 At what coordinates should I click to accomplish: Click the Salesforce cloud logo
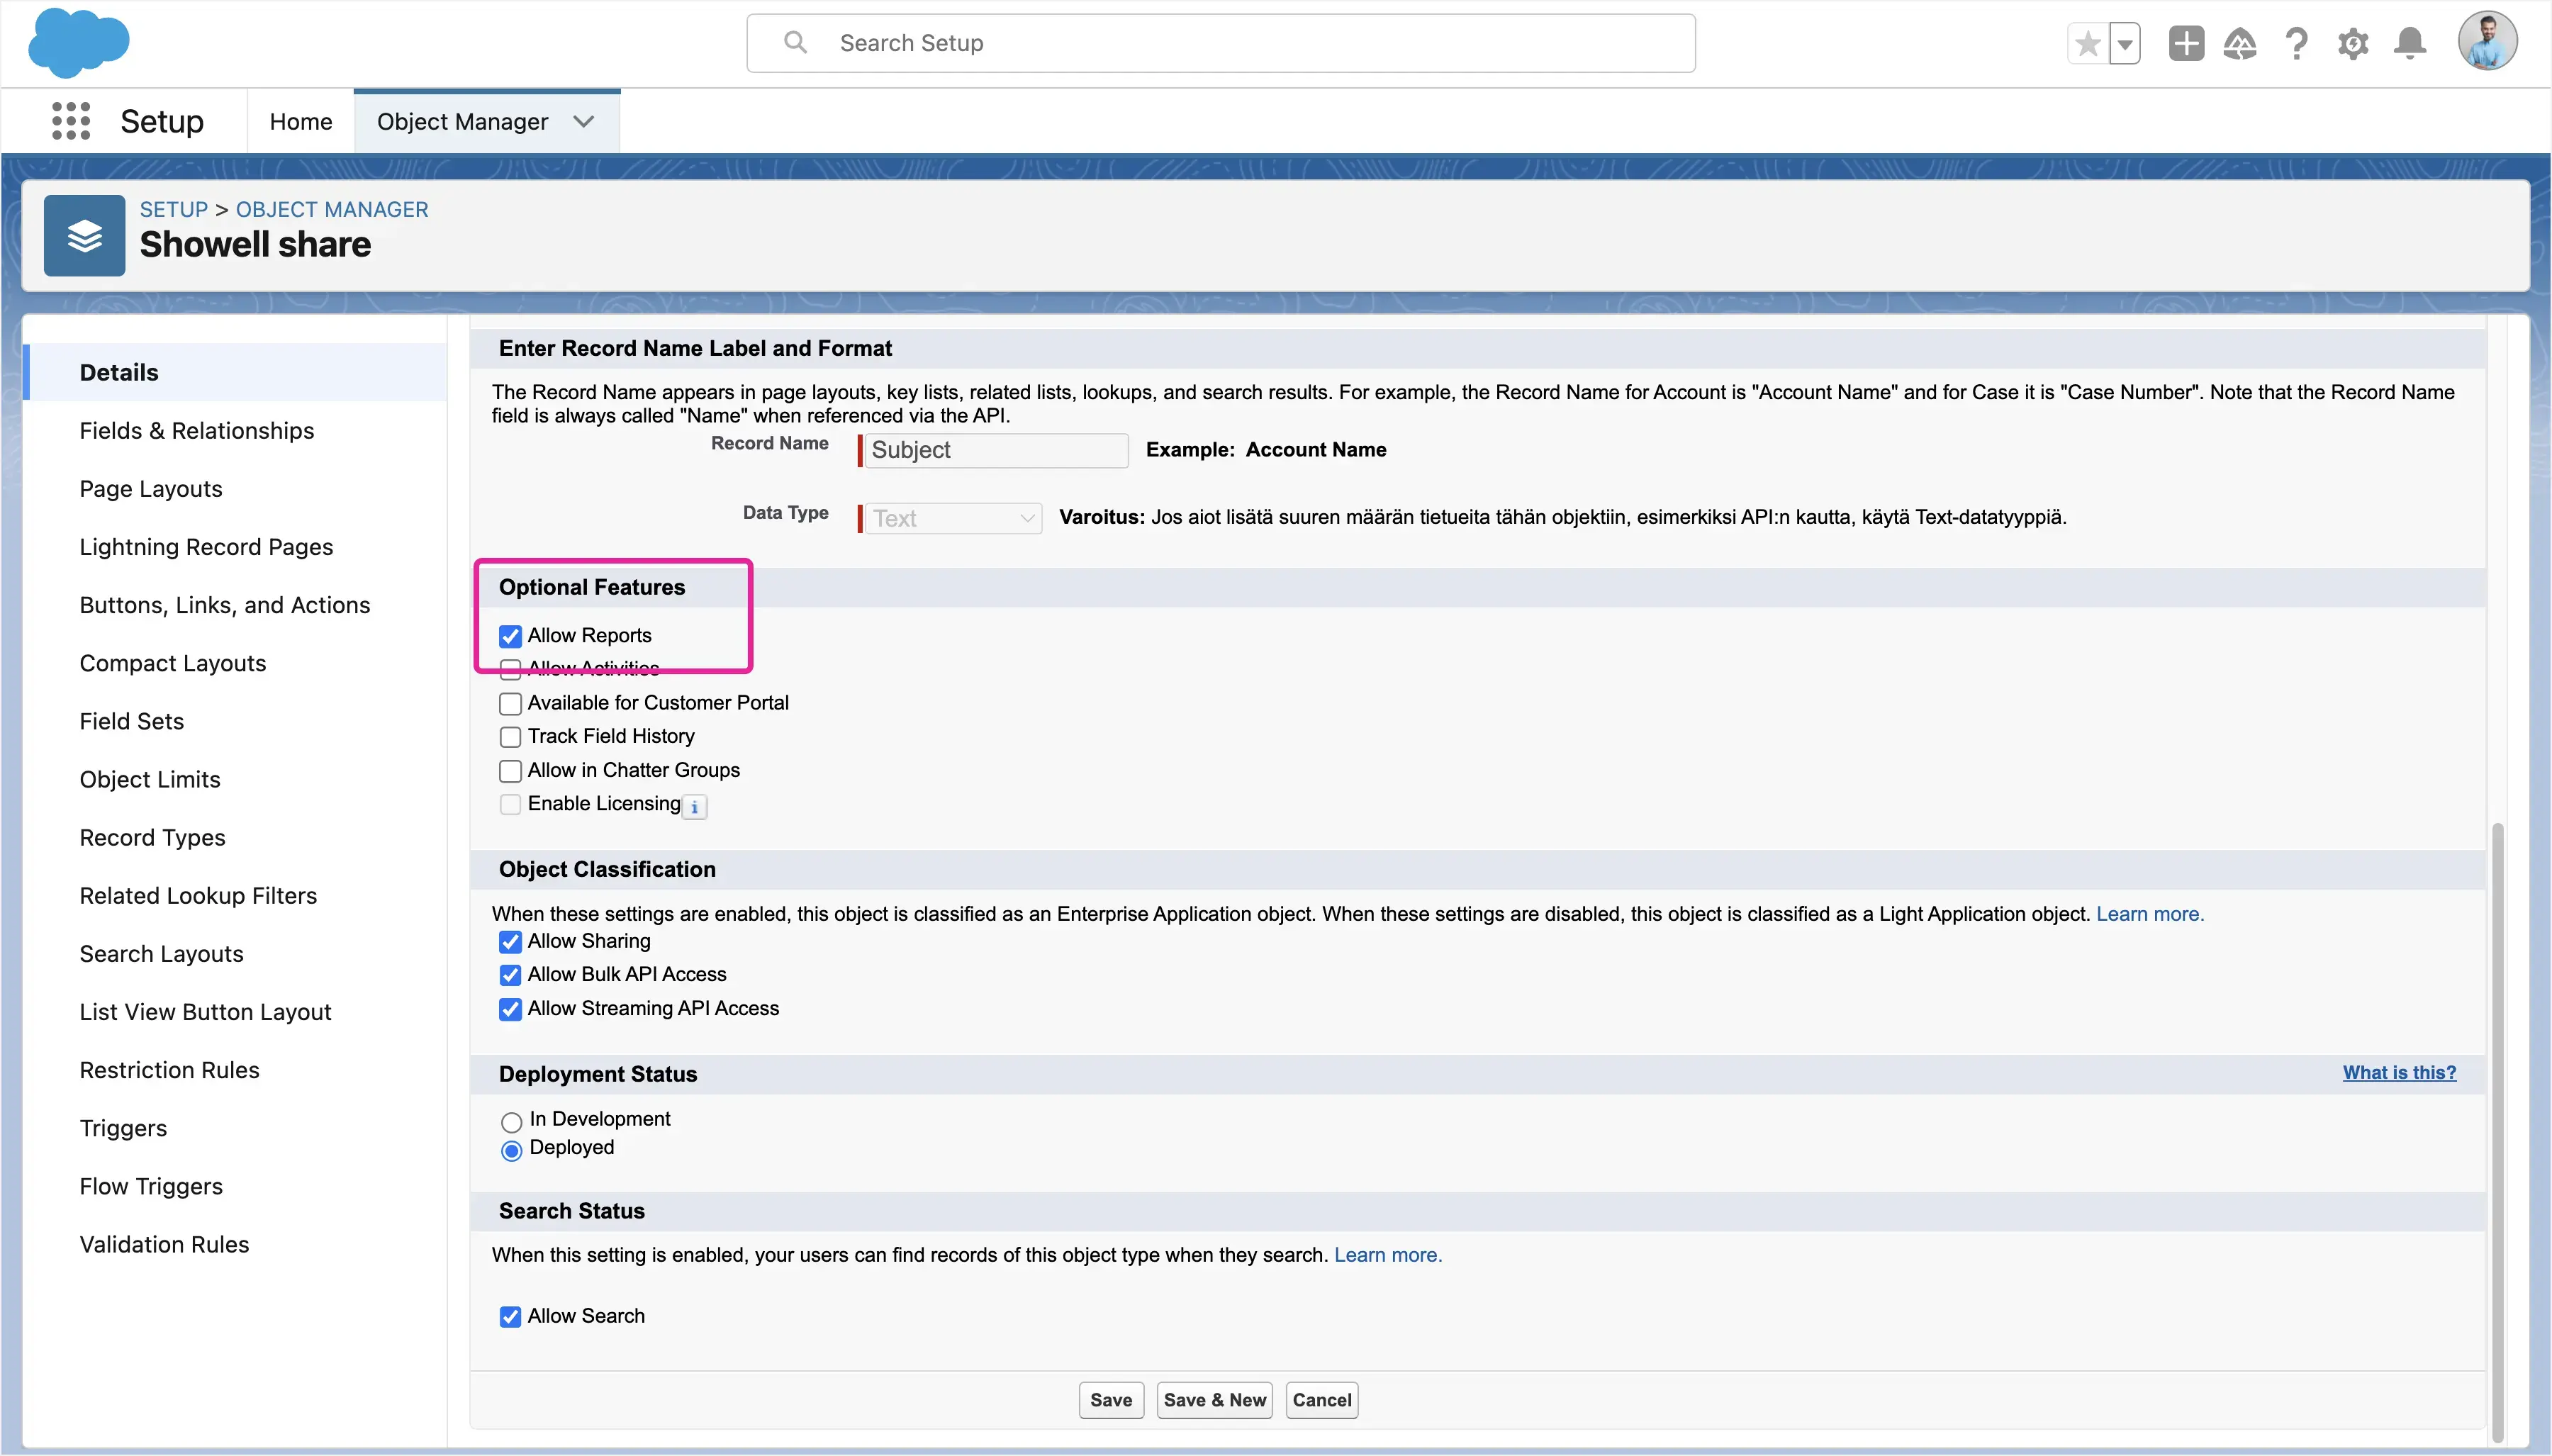pyautogui.click(x=79, y=43)
